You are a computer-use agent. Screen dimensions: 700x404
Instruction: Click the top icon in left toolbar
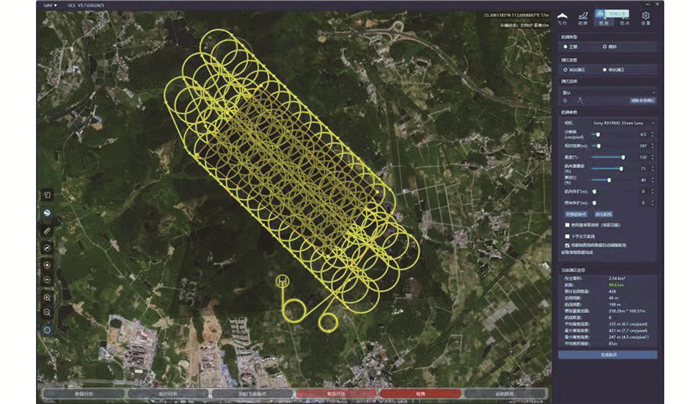pyautogui.click(x=47, y=195)
